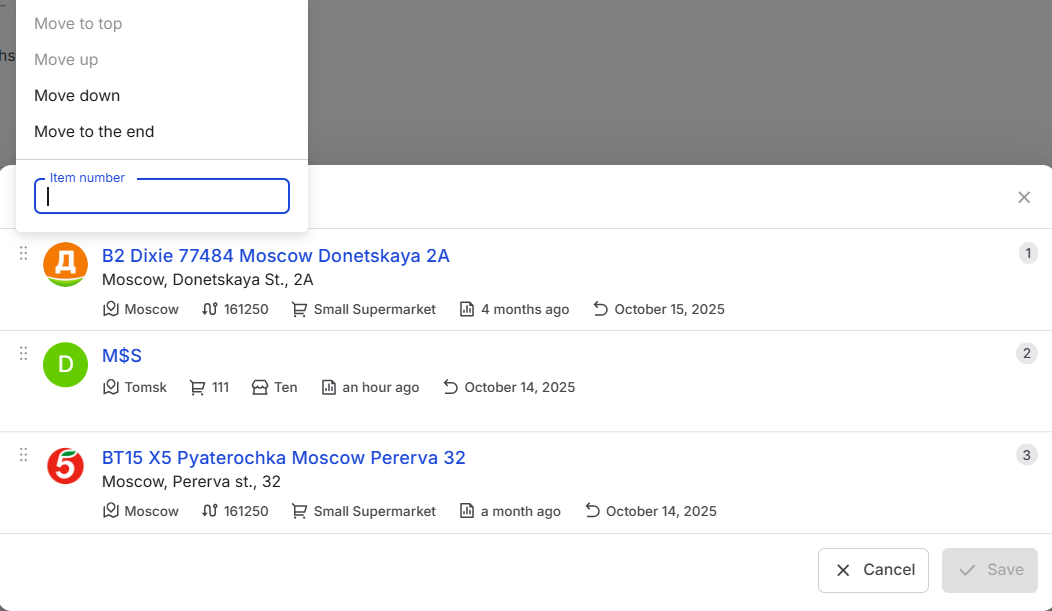Click drag handle for BT15 X5 Pyaterochka
This screenshot has height=611, width=1052.
[x=23, y=455]
